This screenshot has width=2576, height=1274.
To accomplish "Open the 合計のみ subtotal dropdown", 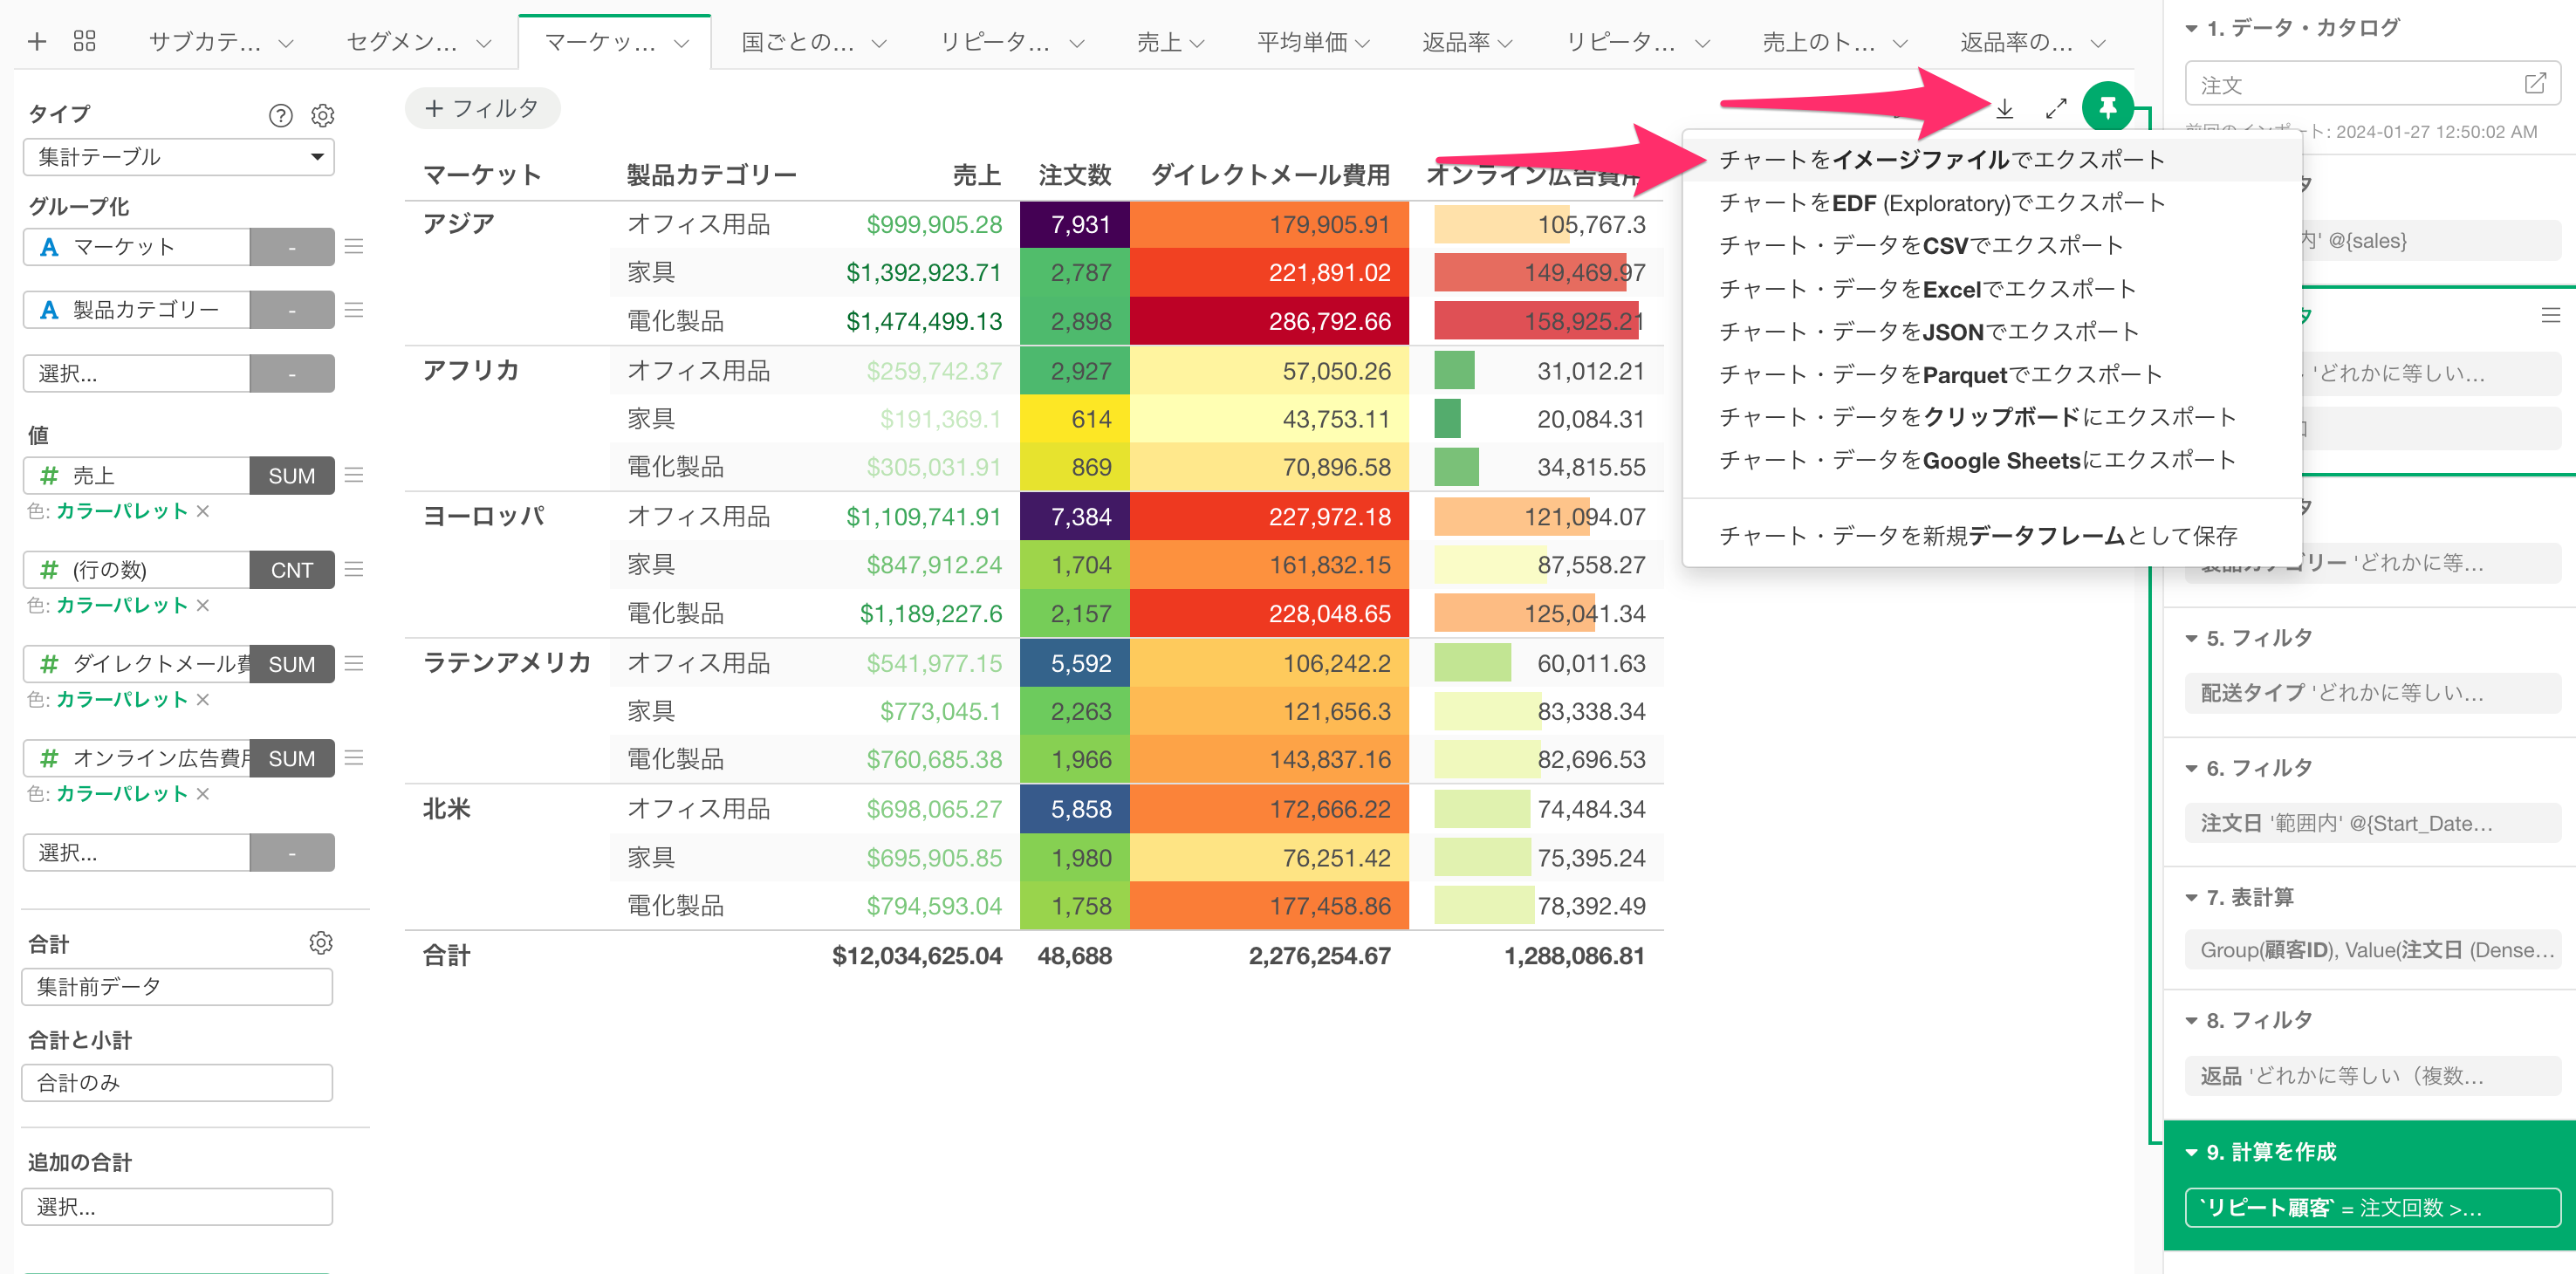I will pos(177,1082).
